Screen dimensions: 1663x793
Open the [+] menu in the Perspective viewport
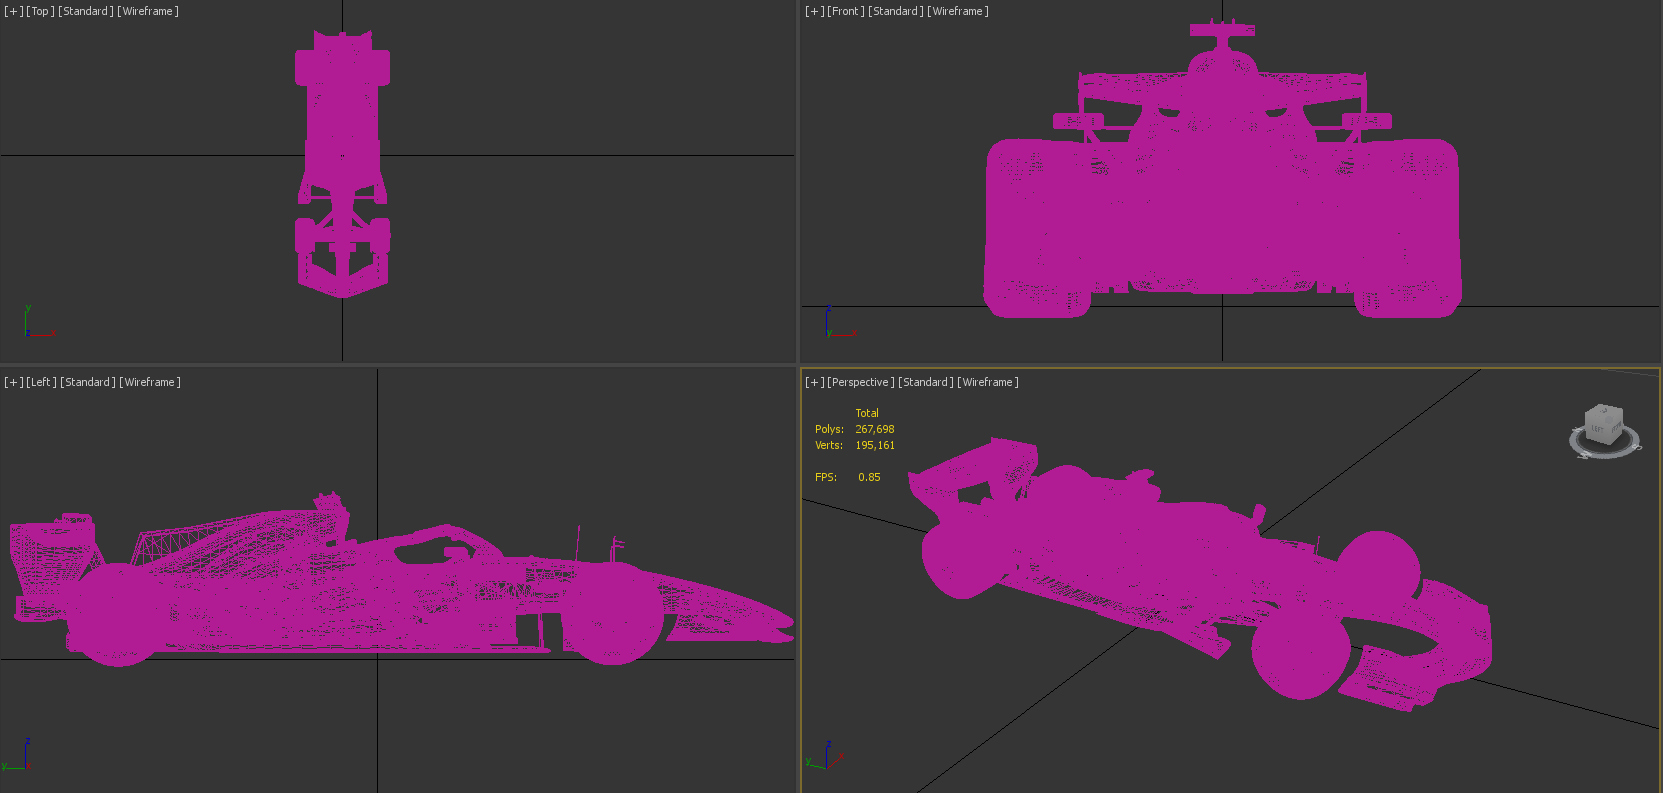pos(815,382)
